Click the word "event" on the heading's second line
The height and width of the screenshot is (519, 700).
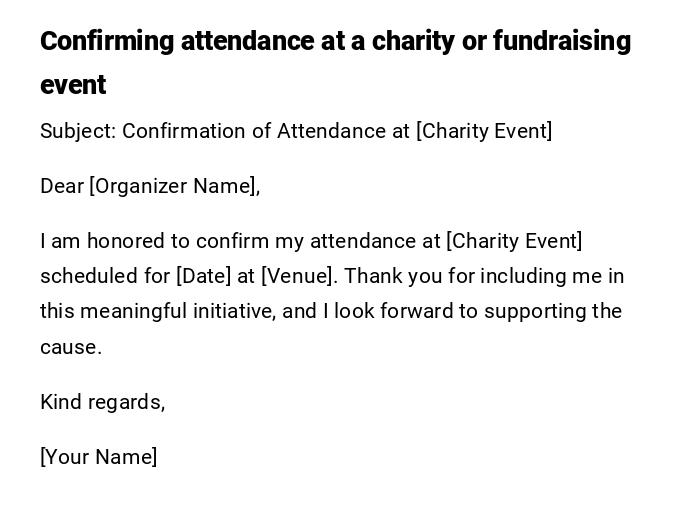(73, 86)
